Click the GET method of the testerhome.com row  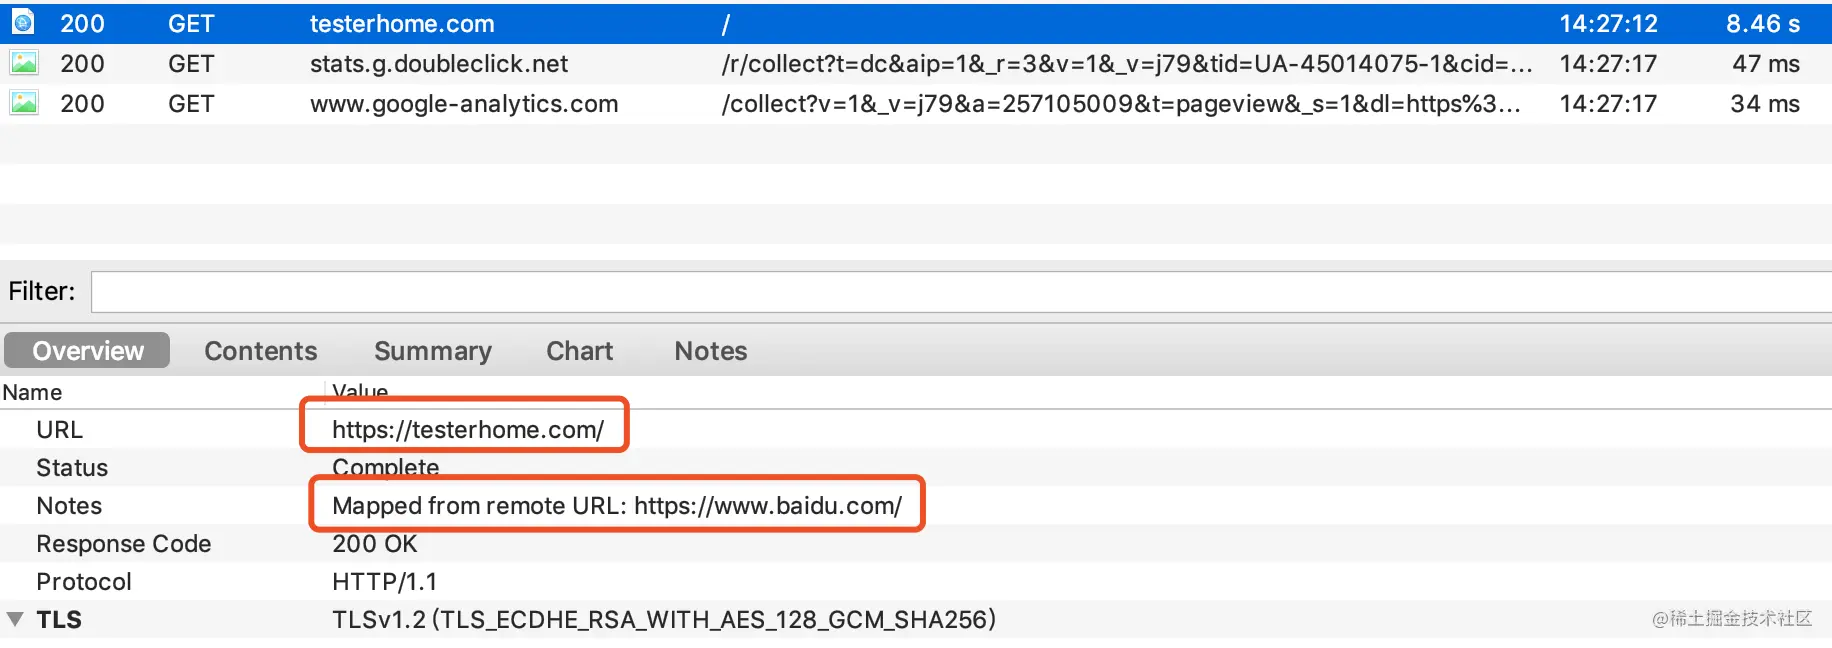tap(191, 23)
